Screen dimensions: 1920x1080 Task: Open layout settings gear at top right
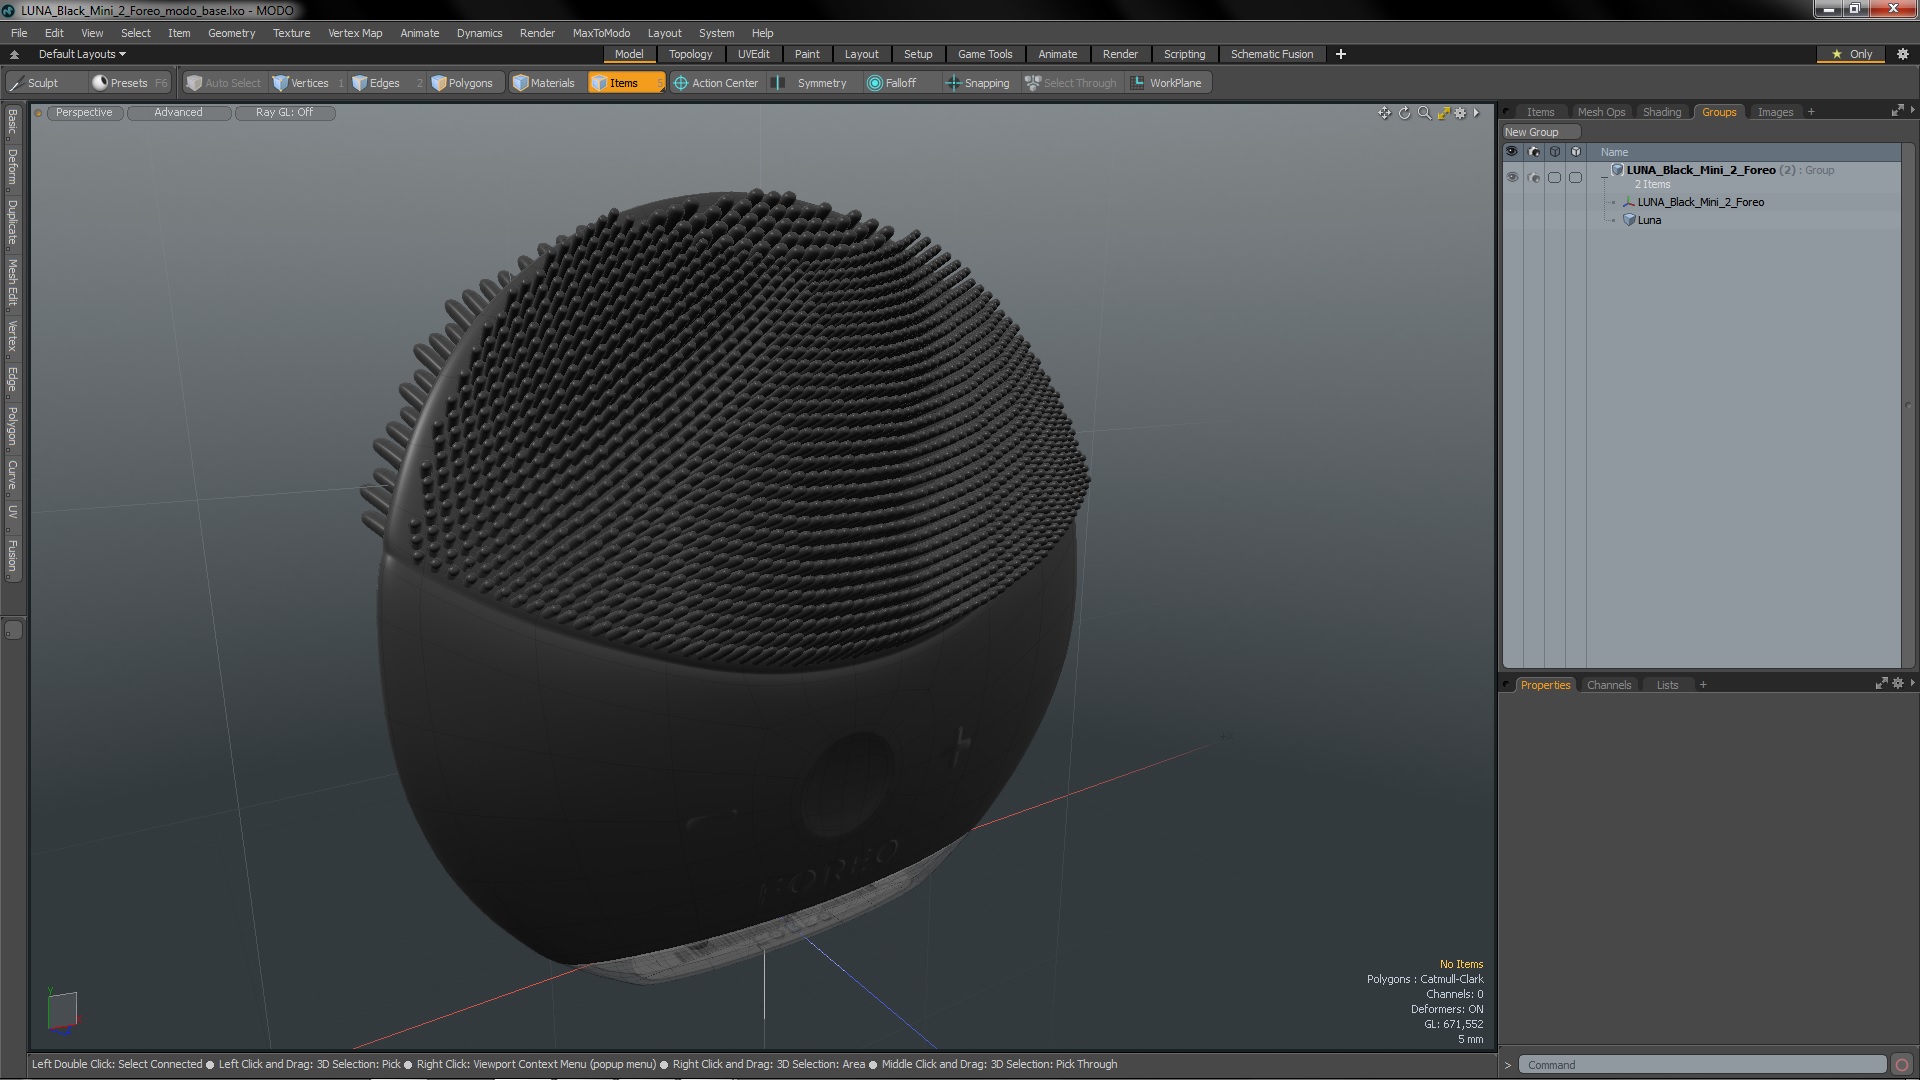(x=1902, y=54)
